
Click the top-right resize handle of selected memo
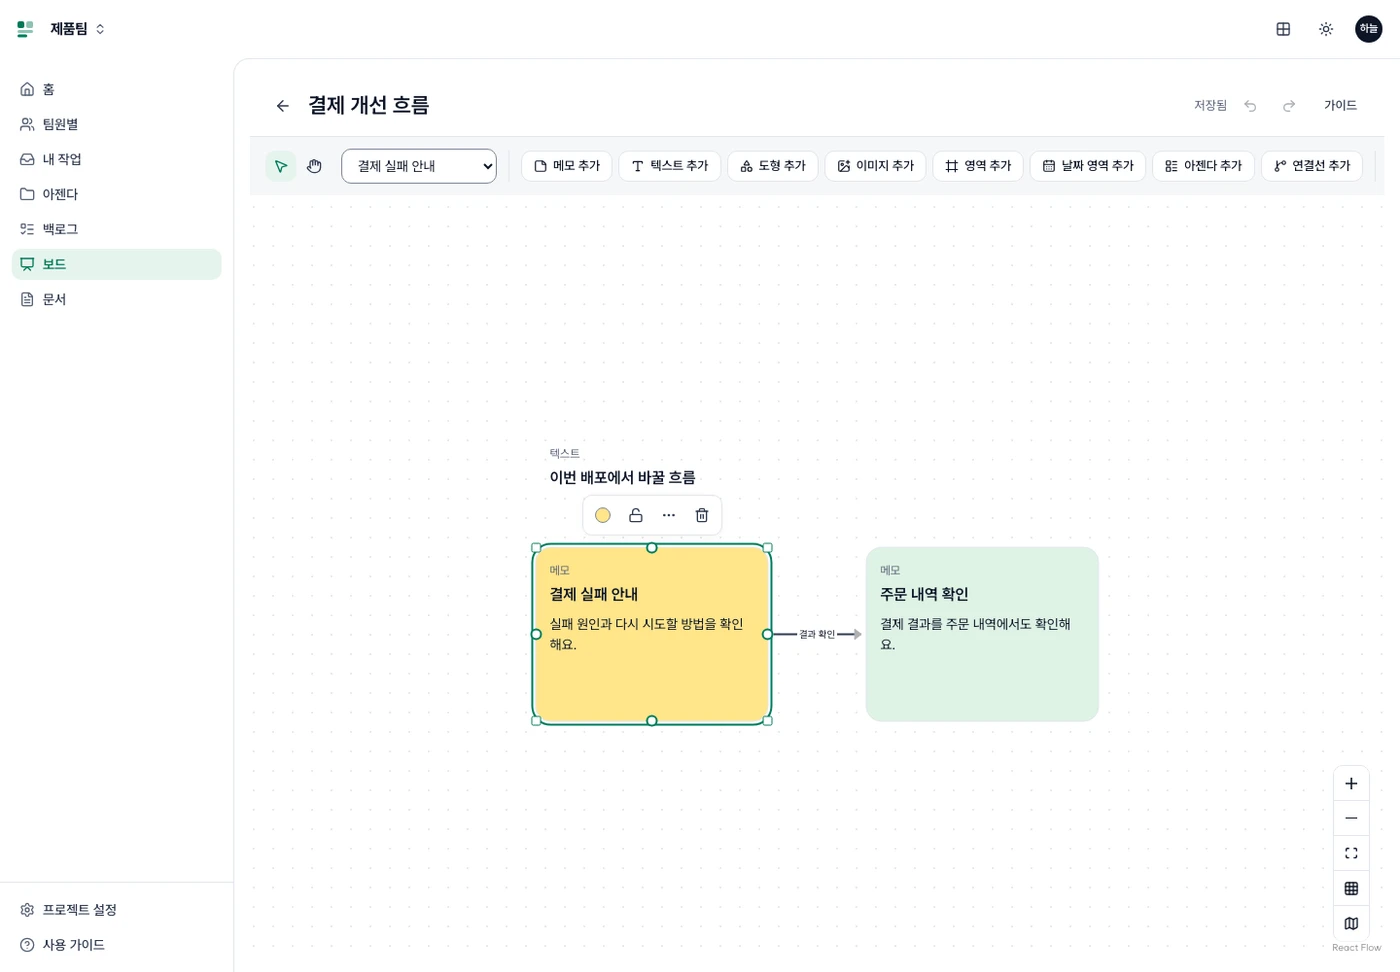pyautogui.click(x=768, y=547)
